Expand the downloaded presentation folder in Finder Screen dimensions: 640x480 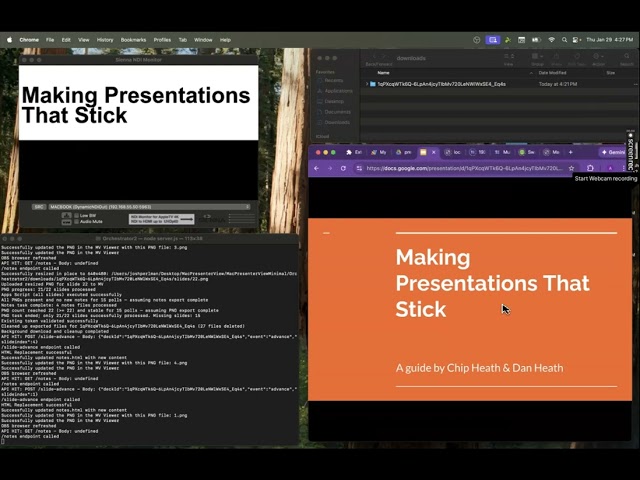(367, 84)
